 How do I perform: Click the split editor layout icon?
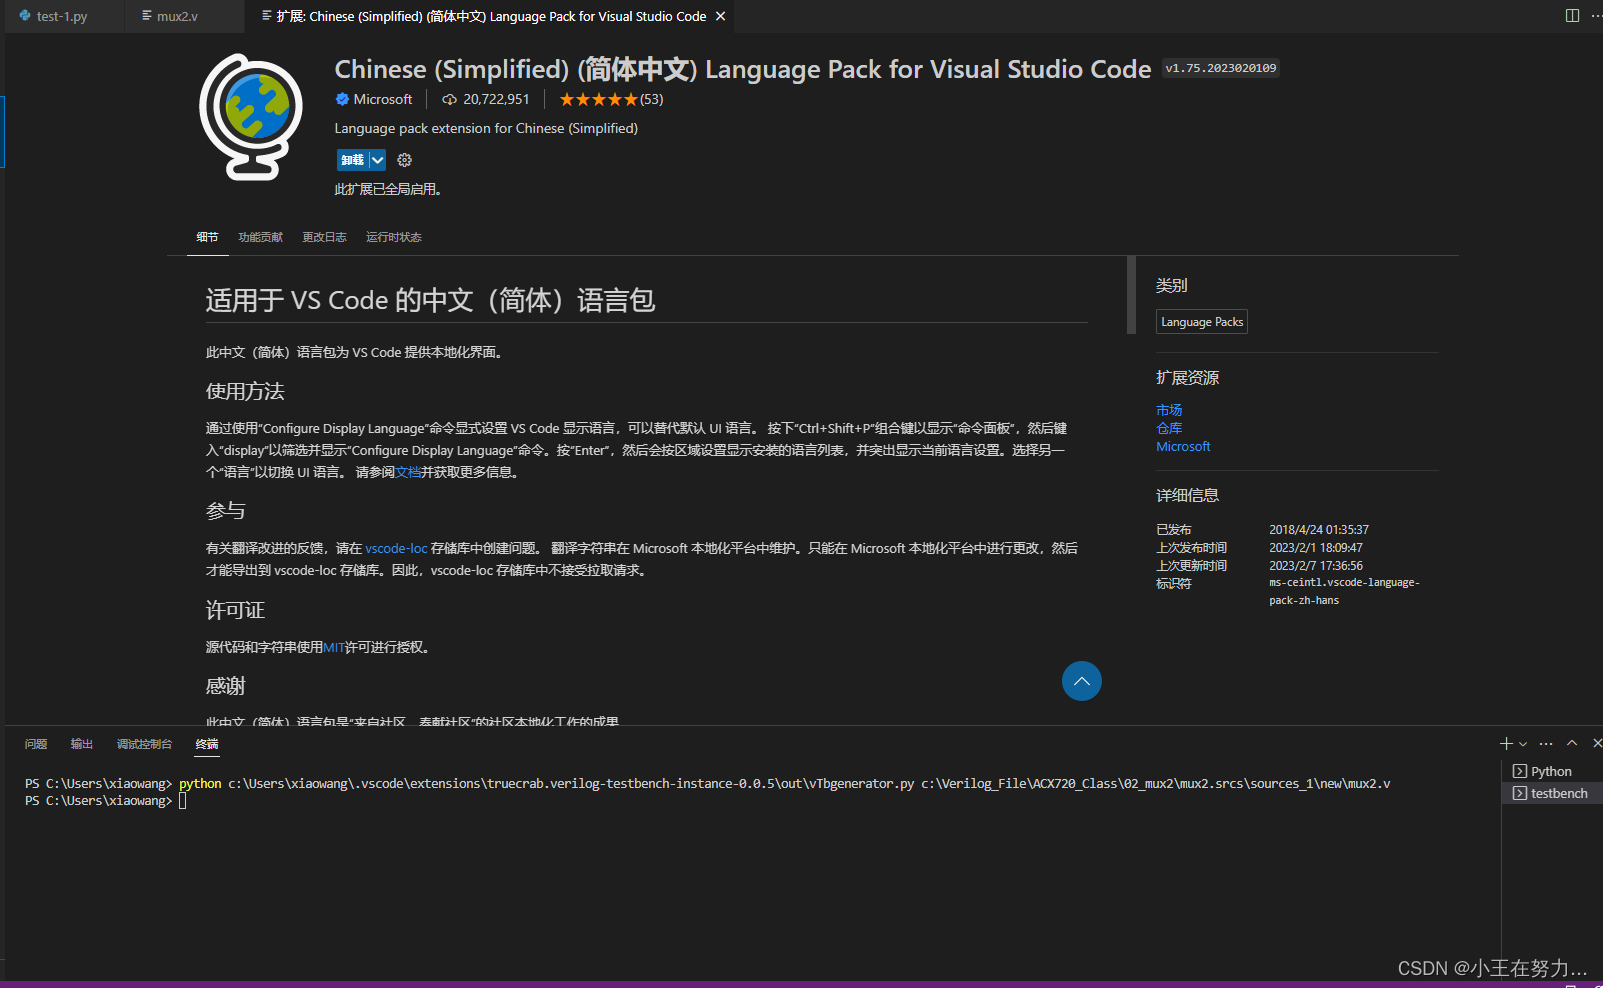(x=1572, y=16)
